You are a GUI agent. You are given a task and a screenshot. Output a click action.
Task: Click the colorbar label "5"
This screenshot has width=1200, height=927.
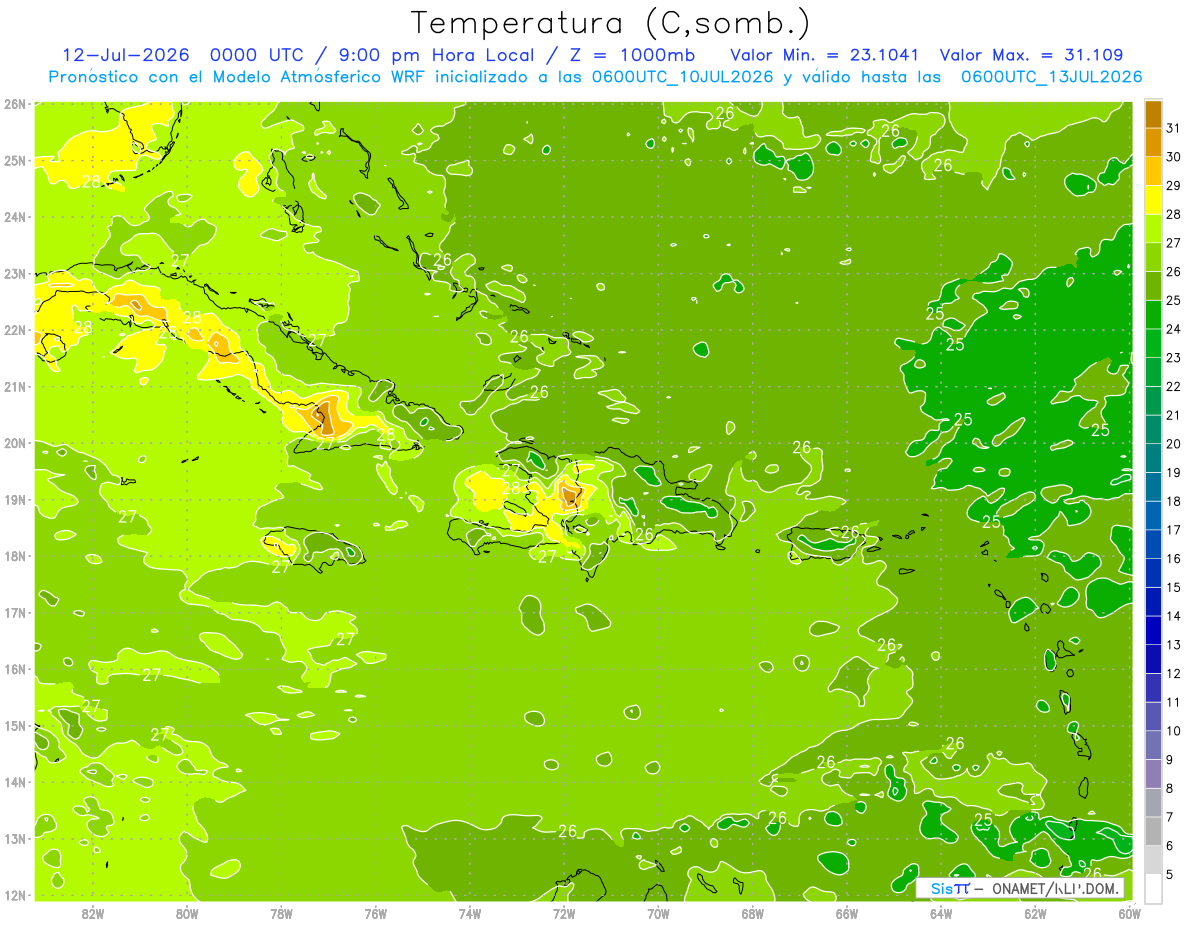[1170, 875]
